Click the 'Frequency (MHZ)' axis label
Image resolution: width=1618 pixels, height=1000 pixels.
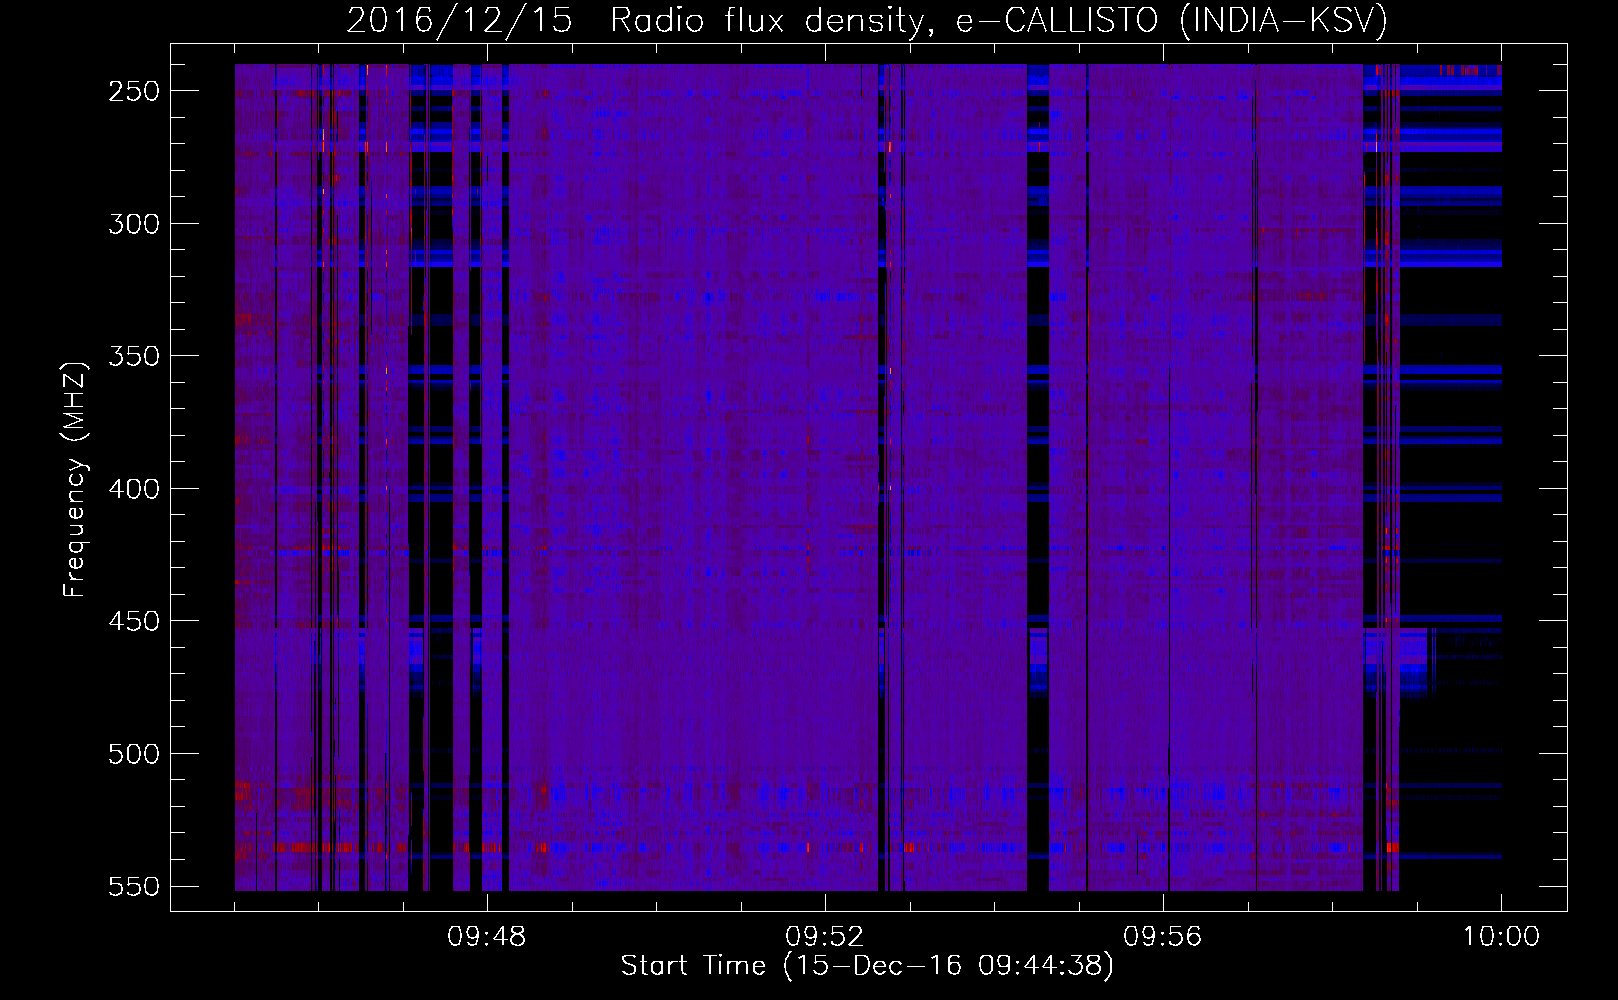click(x=76, y=480)
